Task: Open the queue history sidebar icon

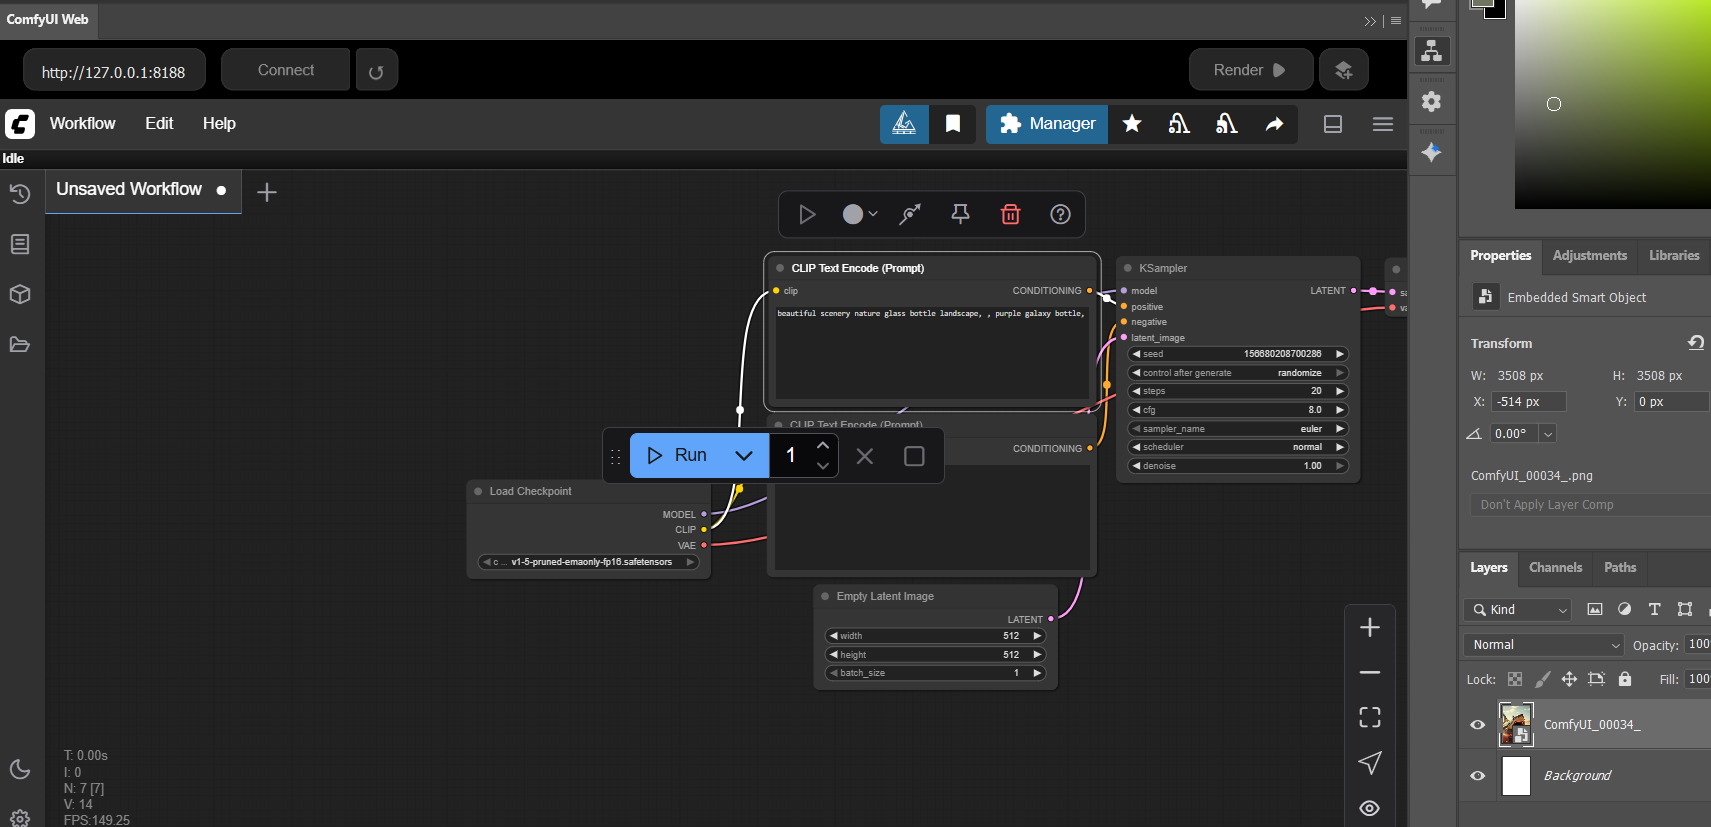Action: click(x=20, y=194)
